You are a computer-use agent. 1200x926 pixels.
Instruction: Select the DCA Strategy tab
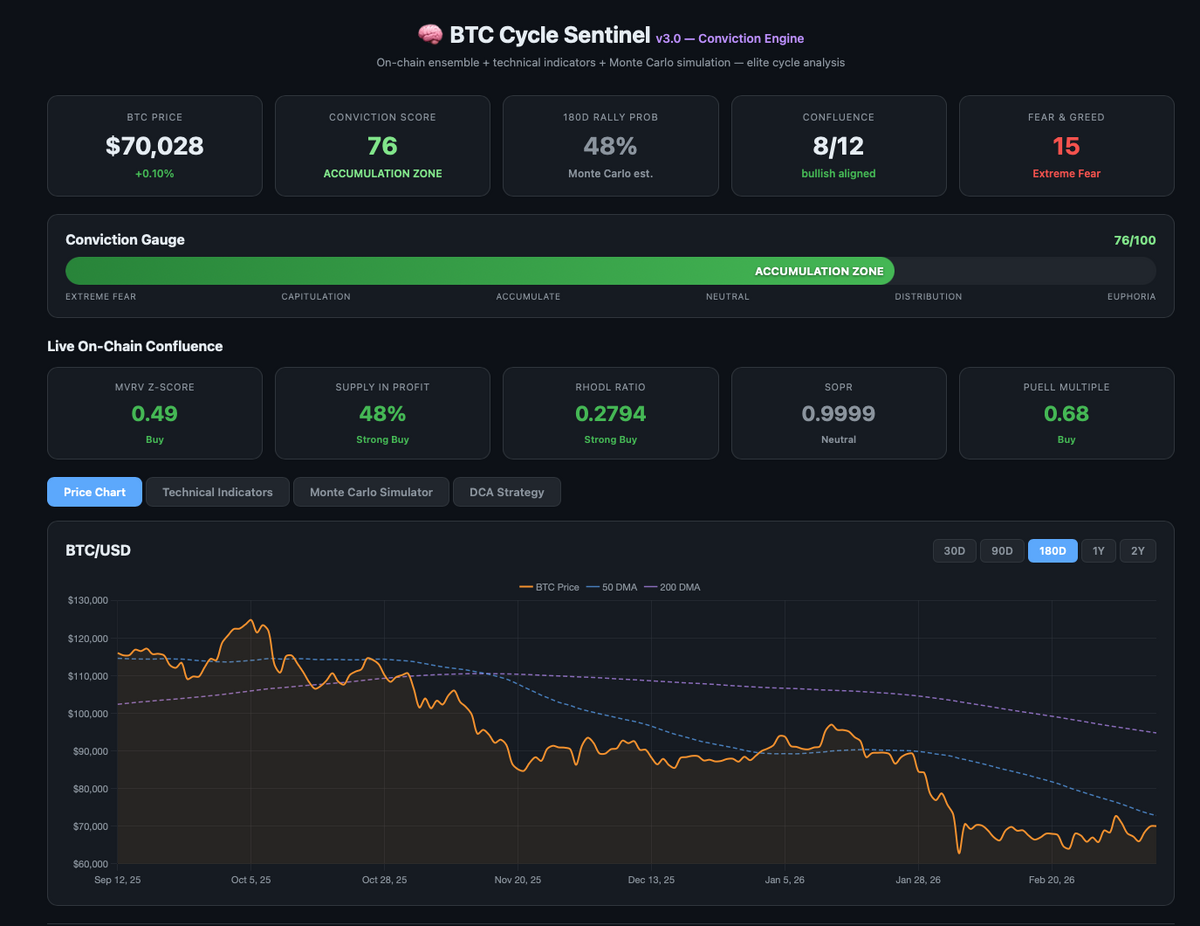coord(507,492)
